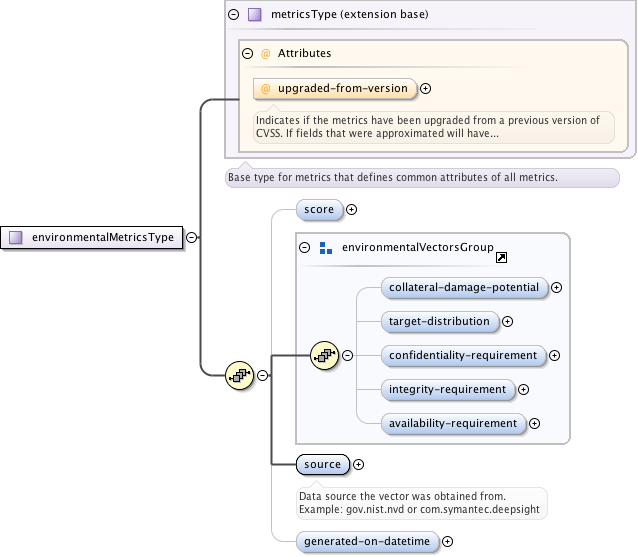Expand the generated-on-datetime plus button
Screen dimensions: 638x557
coord(447,542)
